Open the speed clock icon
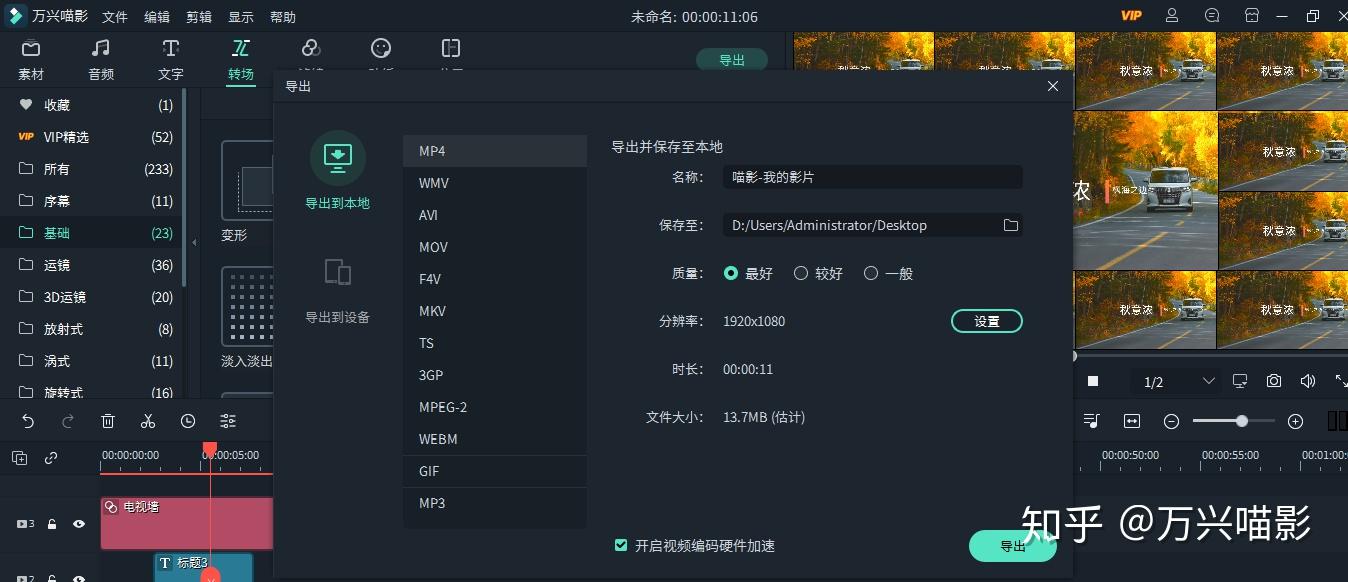The height and width of the screenshot is (582, 1348). 187,421
